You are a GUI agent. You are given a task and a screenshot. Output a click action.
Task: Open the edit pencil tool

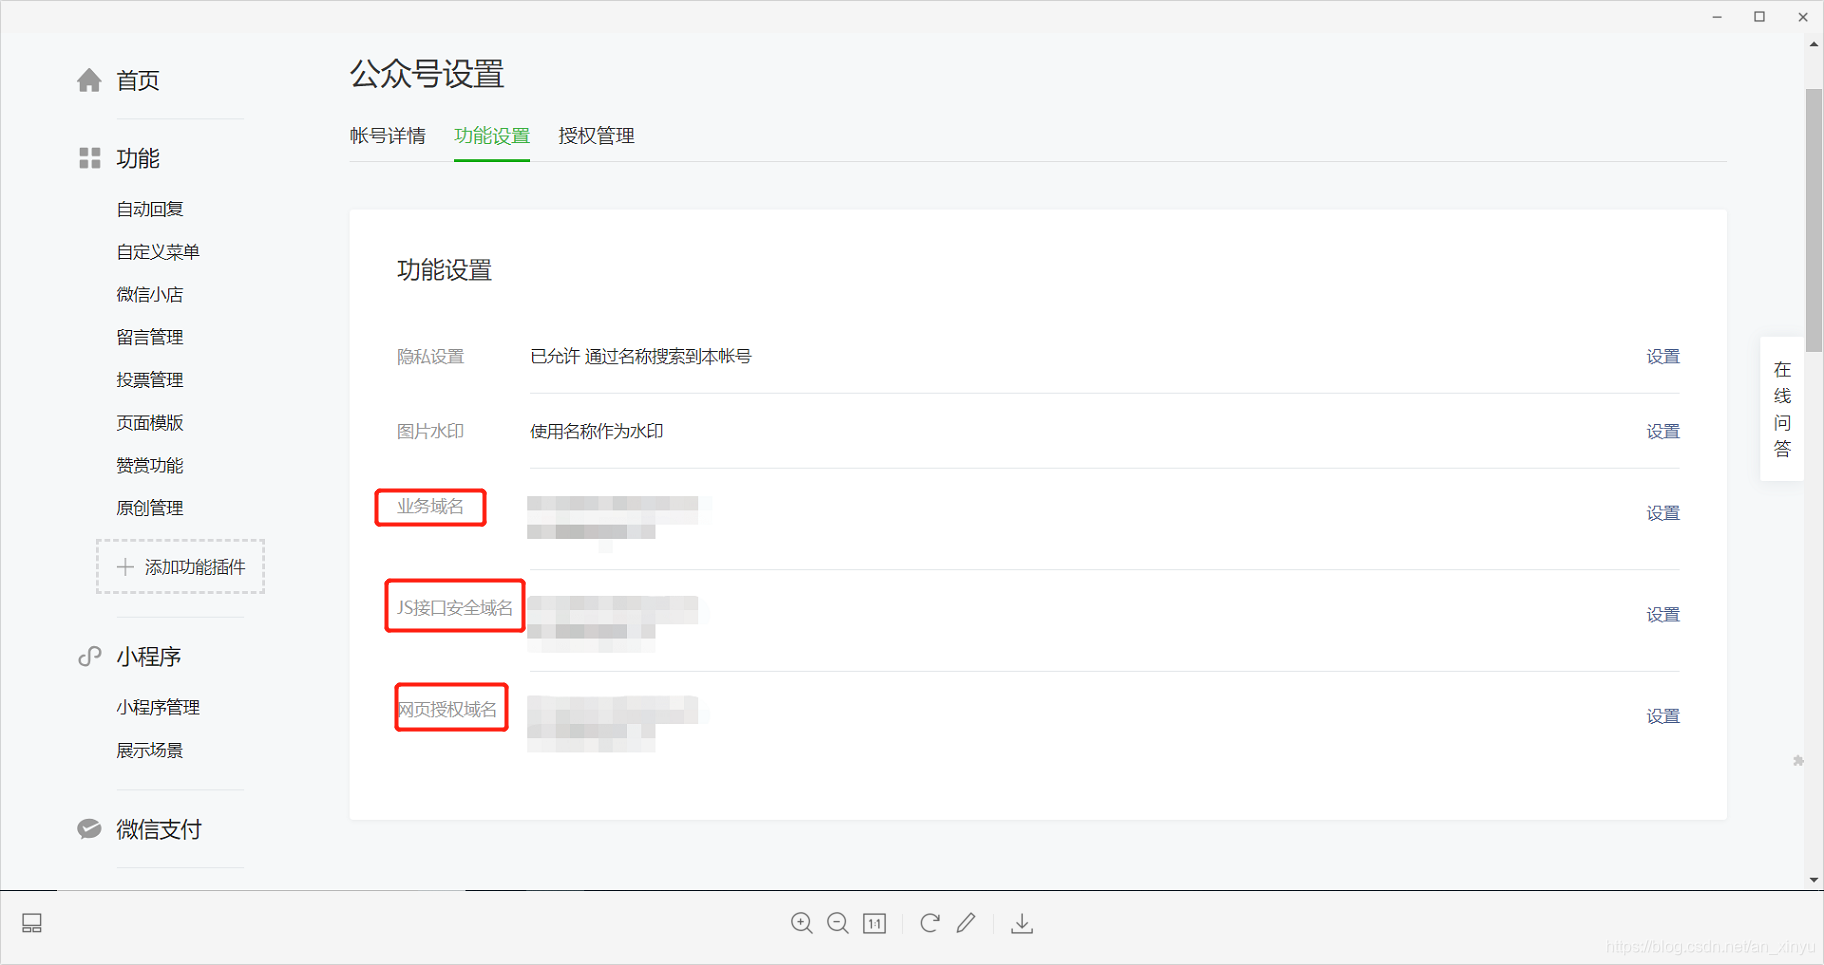click(966, 922)
